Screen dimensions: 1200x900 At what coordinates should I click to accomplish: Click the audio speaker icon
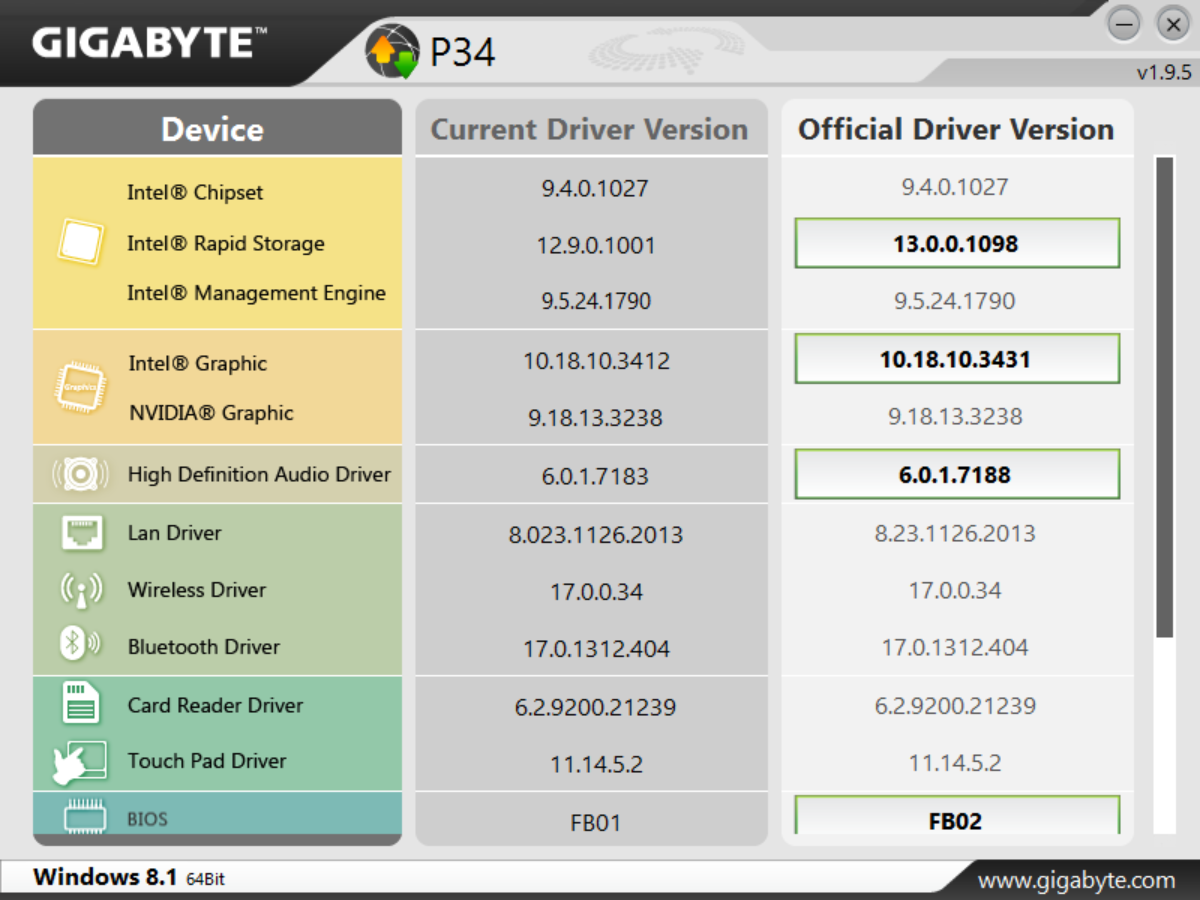[x=78, y=474]
